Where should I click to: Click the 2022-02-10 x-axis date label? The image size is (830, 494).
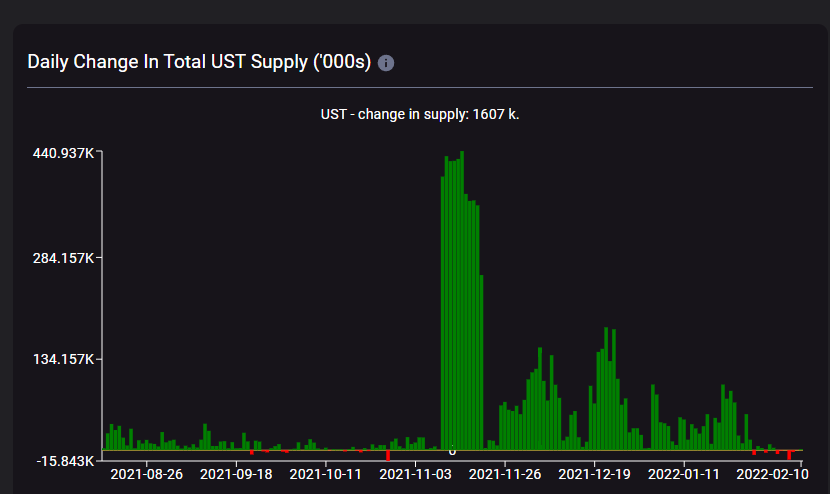[772, 474]
